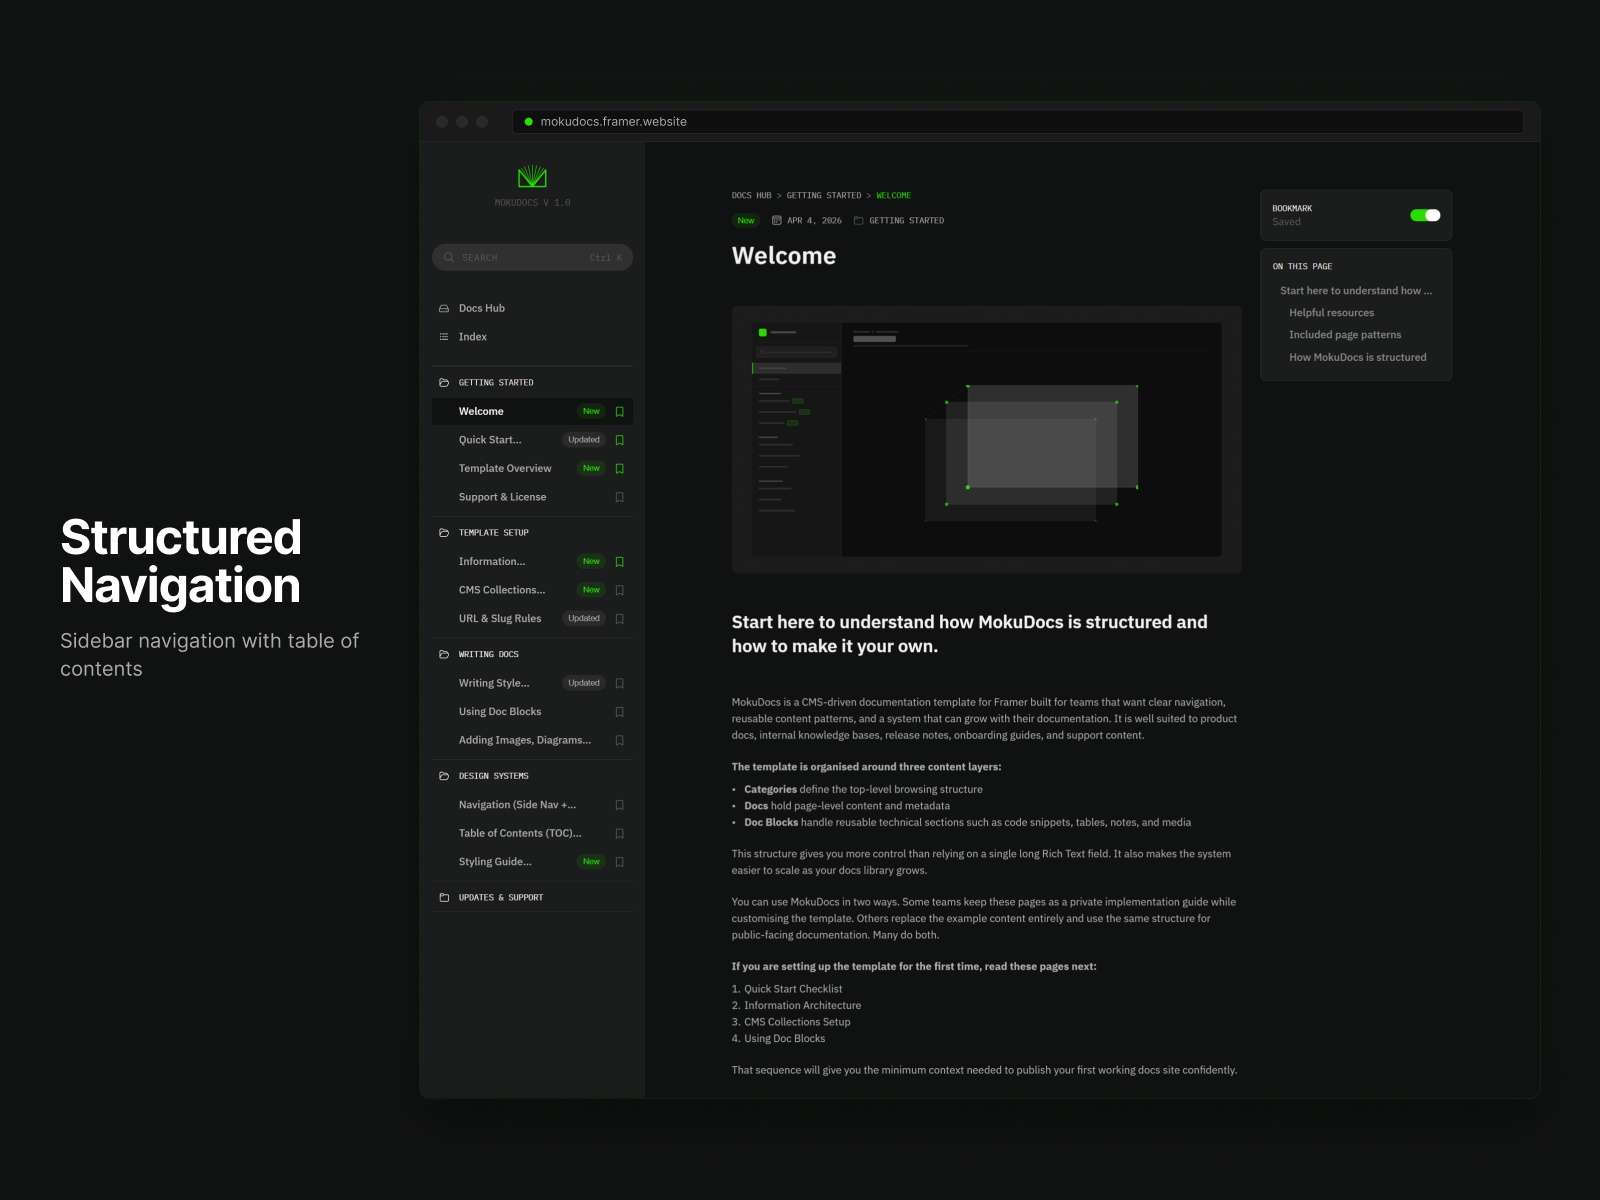Click the Welcome hero thumbnail image

tap(986, 439)
